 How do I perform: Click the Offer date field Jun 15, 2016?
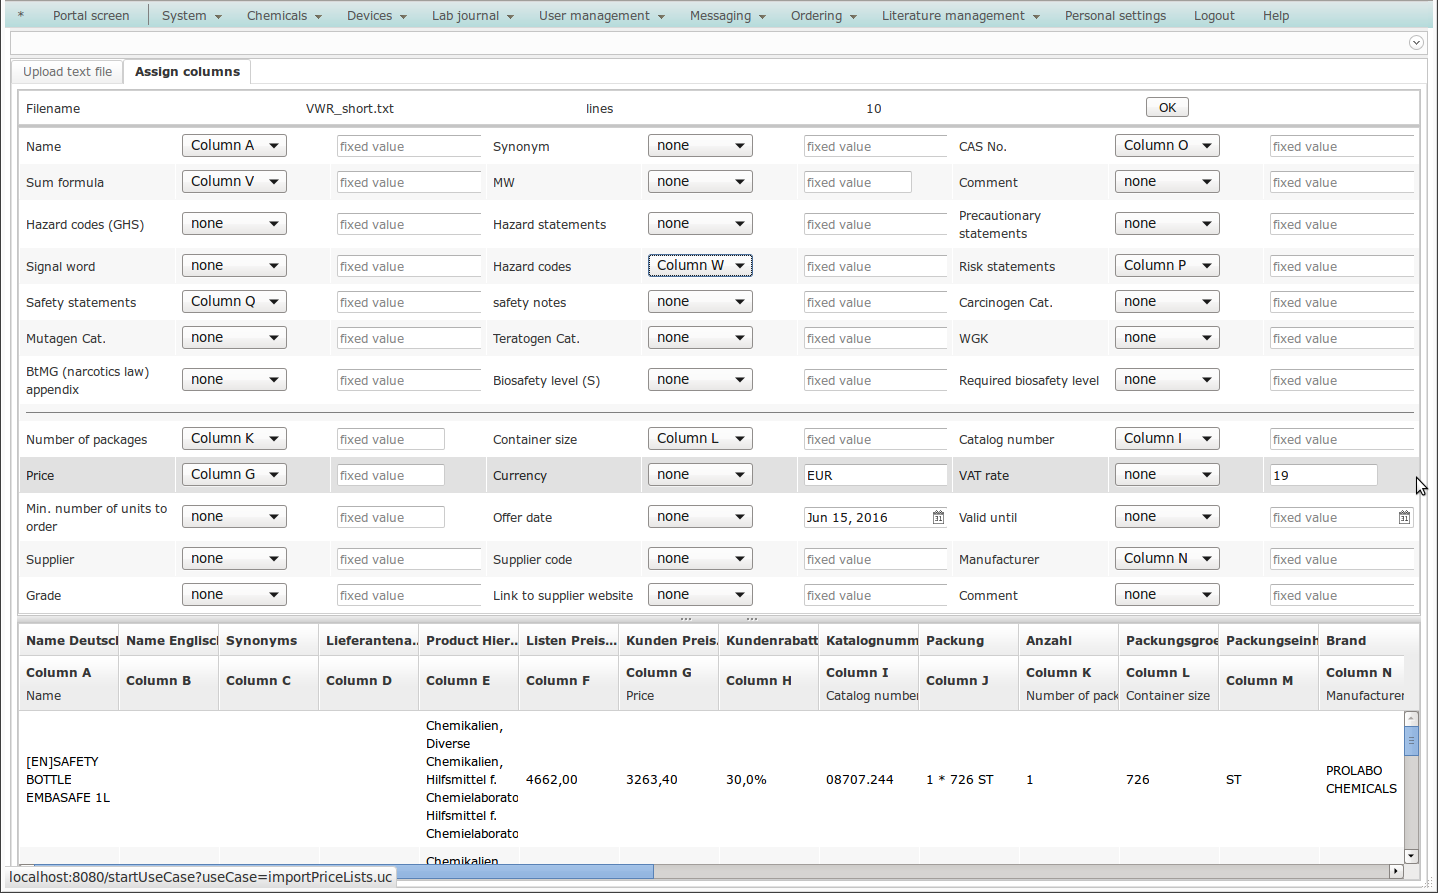click(x=866, y=517)
